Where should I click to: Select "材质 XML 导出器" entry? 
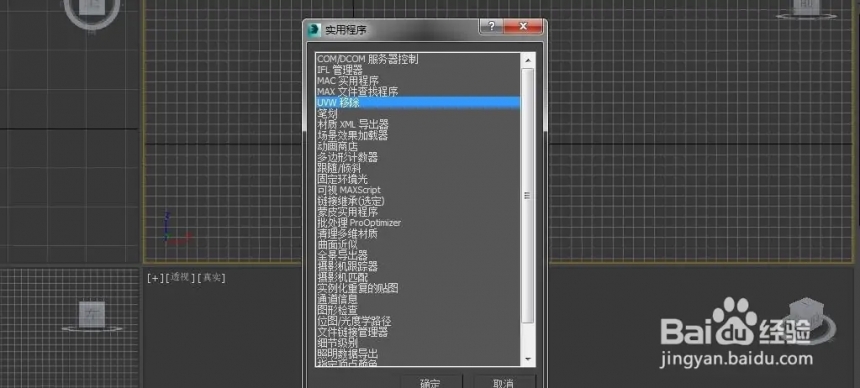(417, 125)
